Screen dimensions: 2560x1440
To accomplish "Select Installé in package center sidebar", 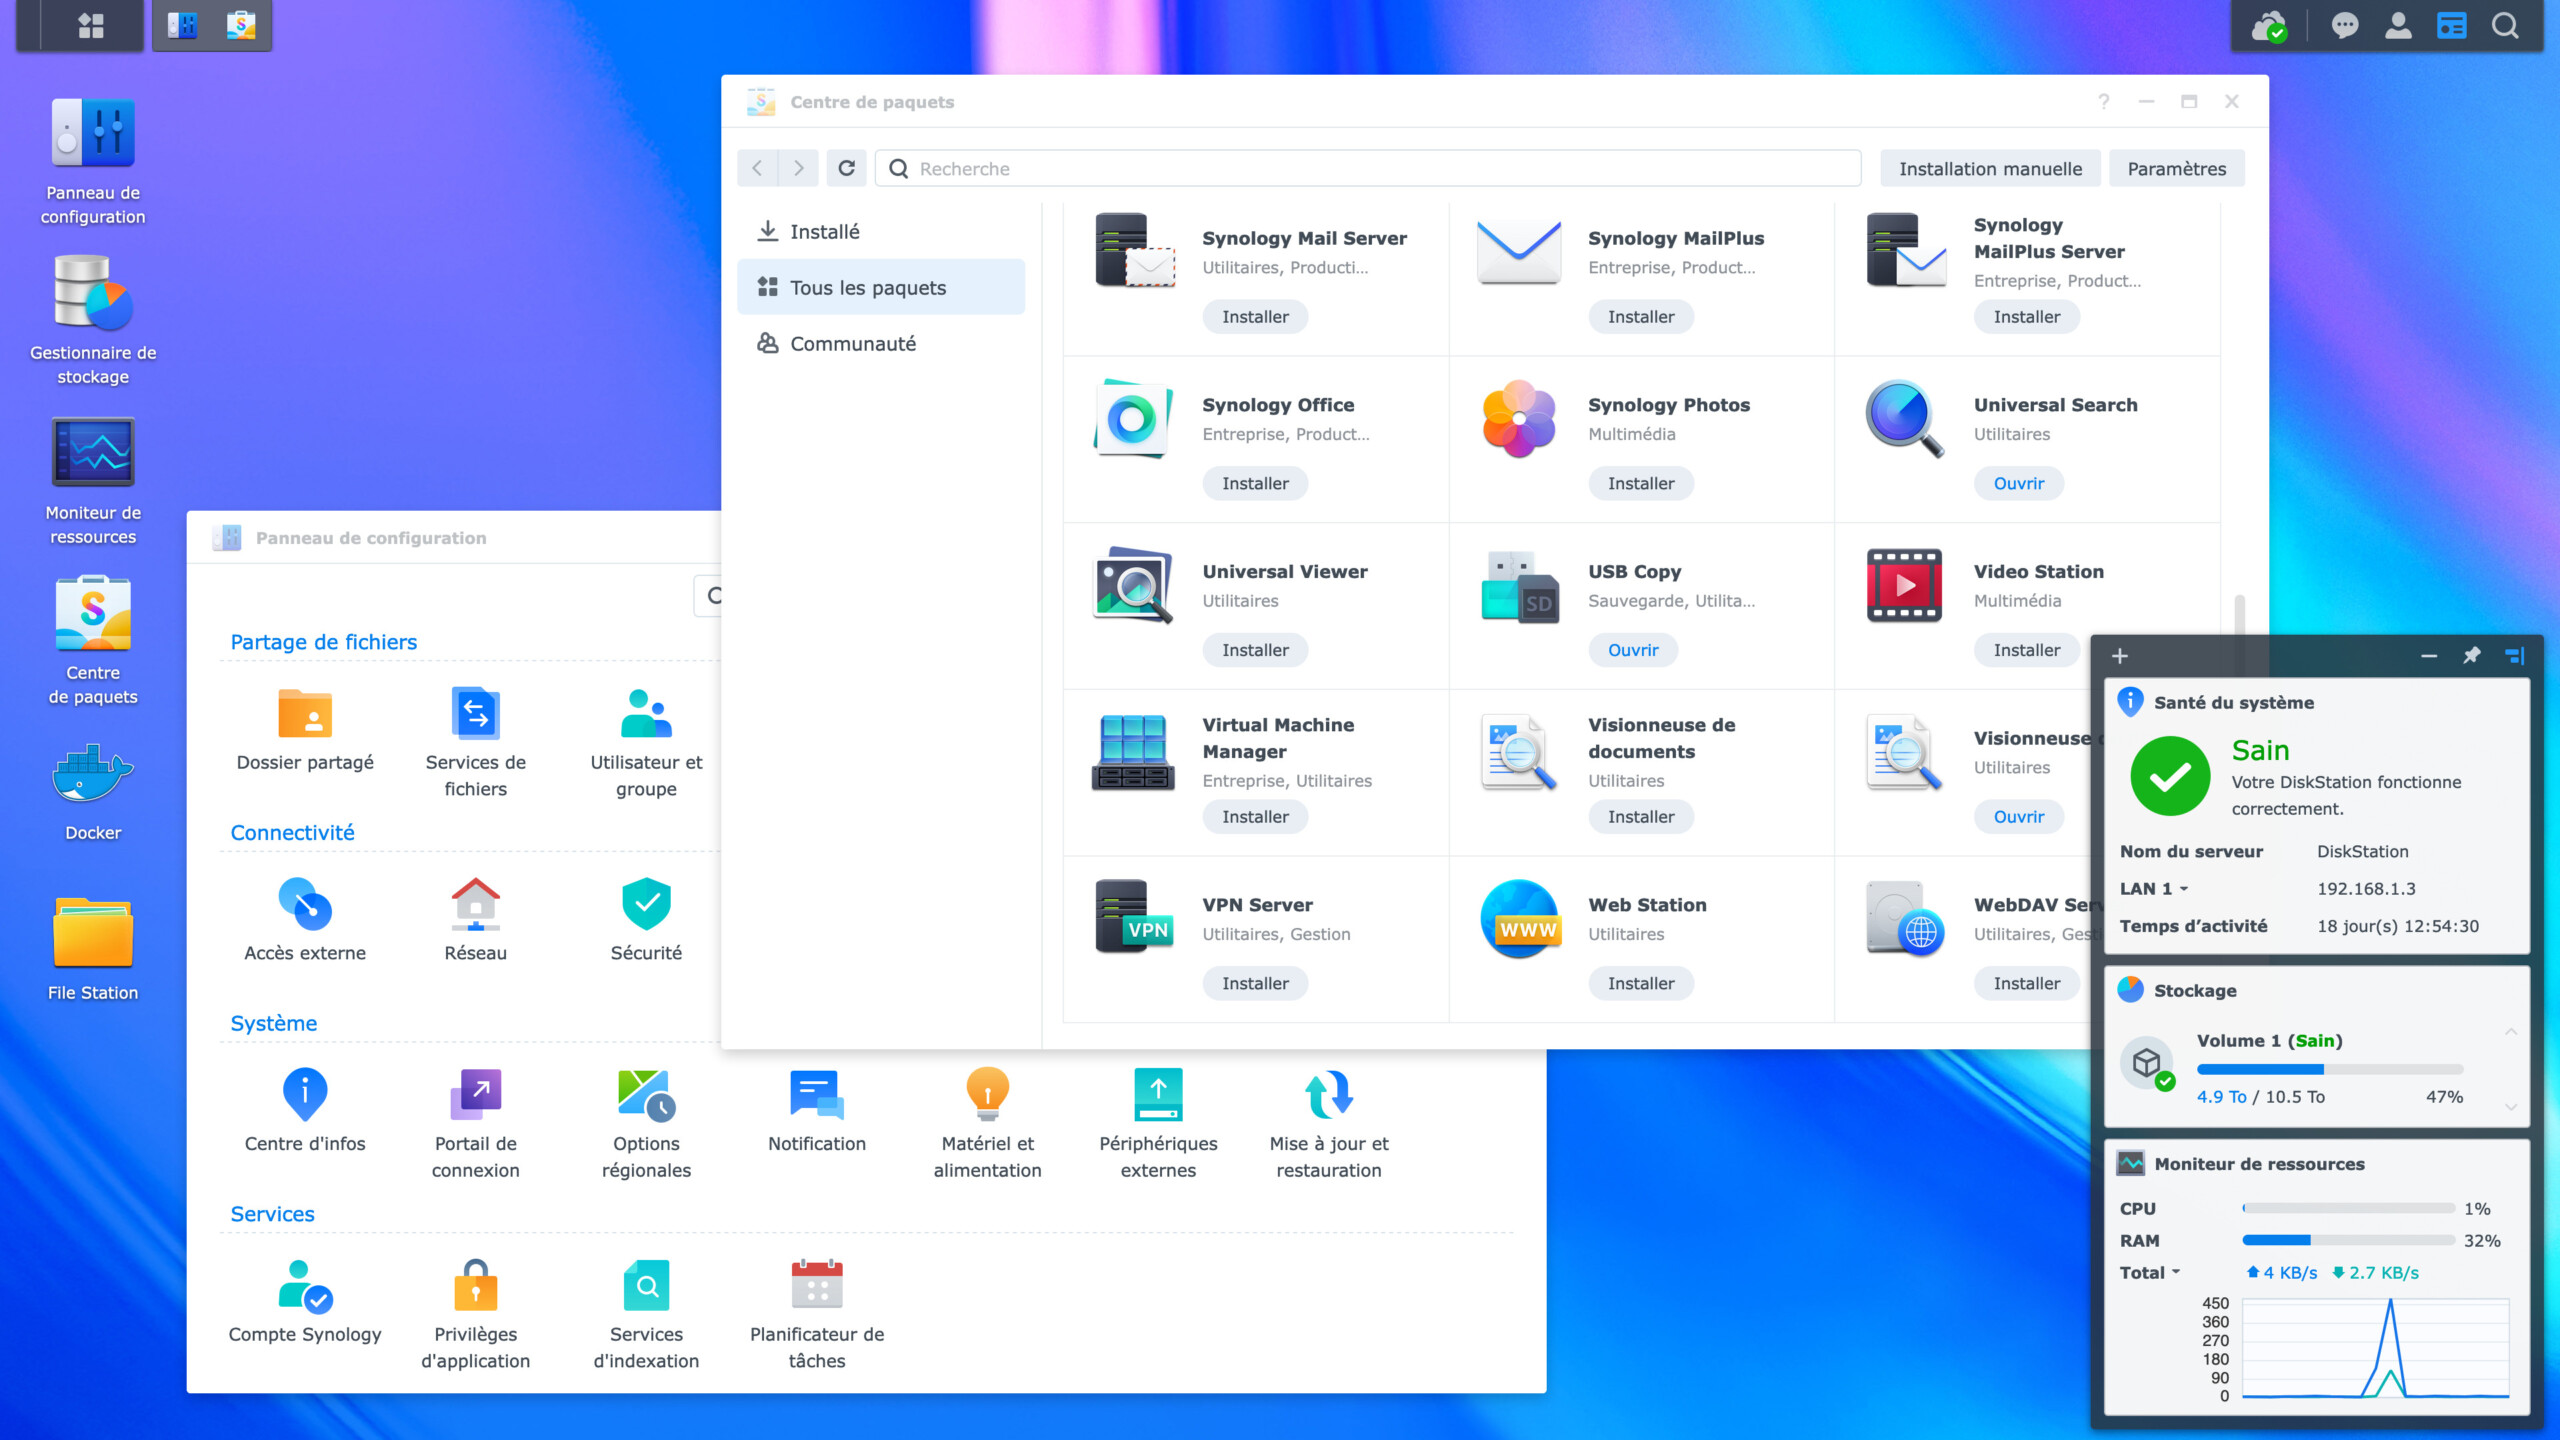I will (881, 231).
